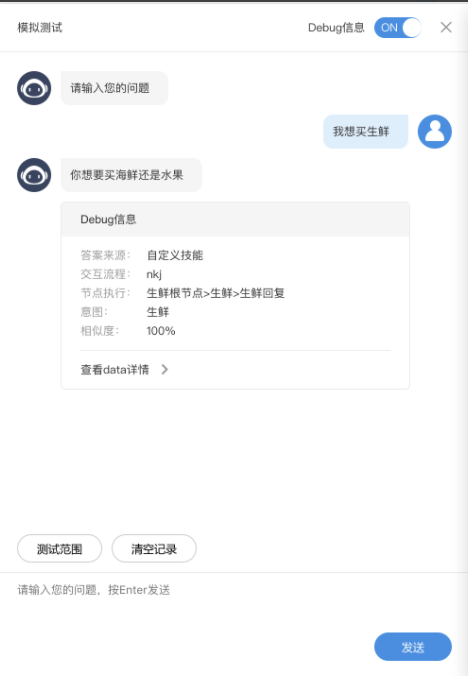Turn off the Debug信息 switch
Viewport: 468px width, 676px height.
tap(397, 28)
